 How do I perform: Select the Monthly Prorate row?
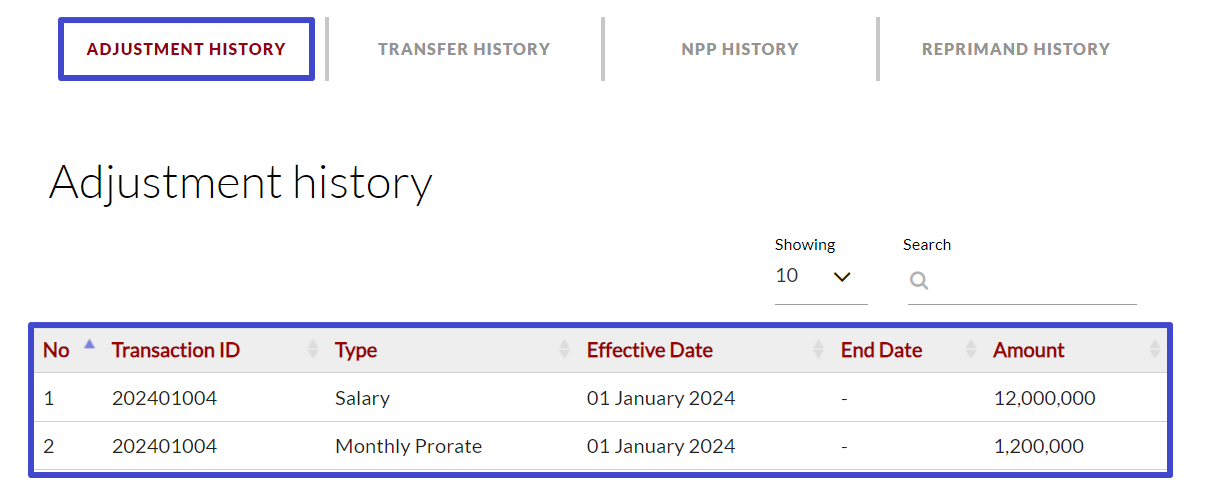[408, 446]
